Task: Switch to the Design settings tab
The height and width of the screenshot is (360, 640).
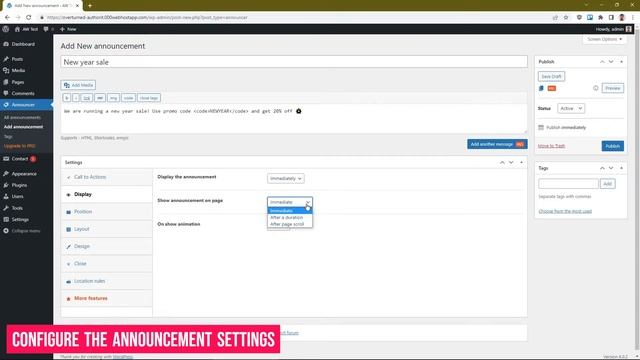Action: [x=107, y=247]
